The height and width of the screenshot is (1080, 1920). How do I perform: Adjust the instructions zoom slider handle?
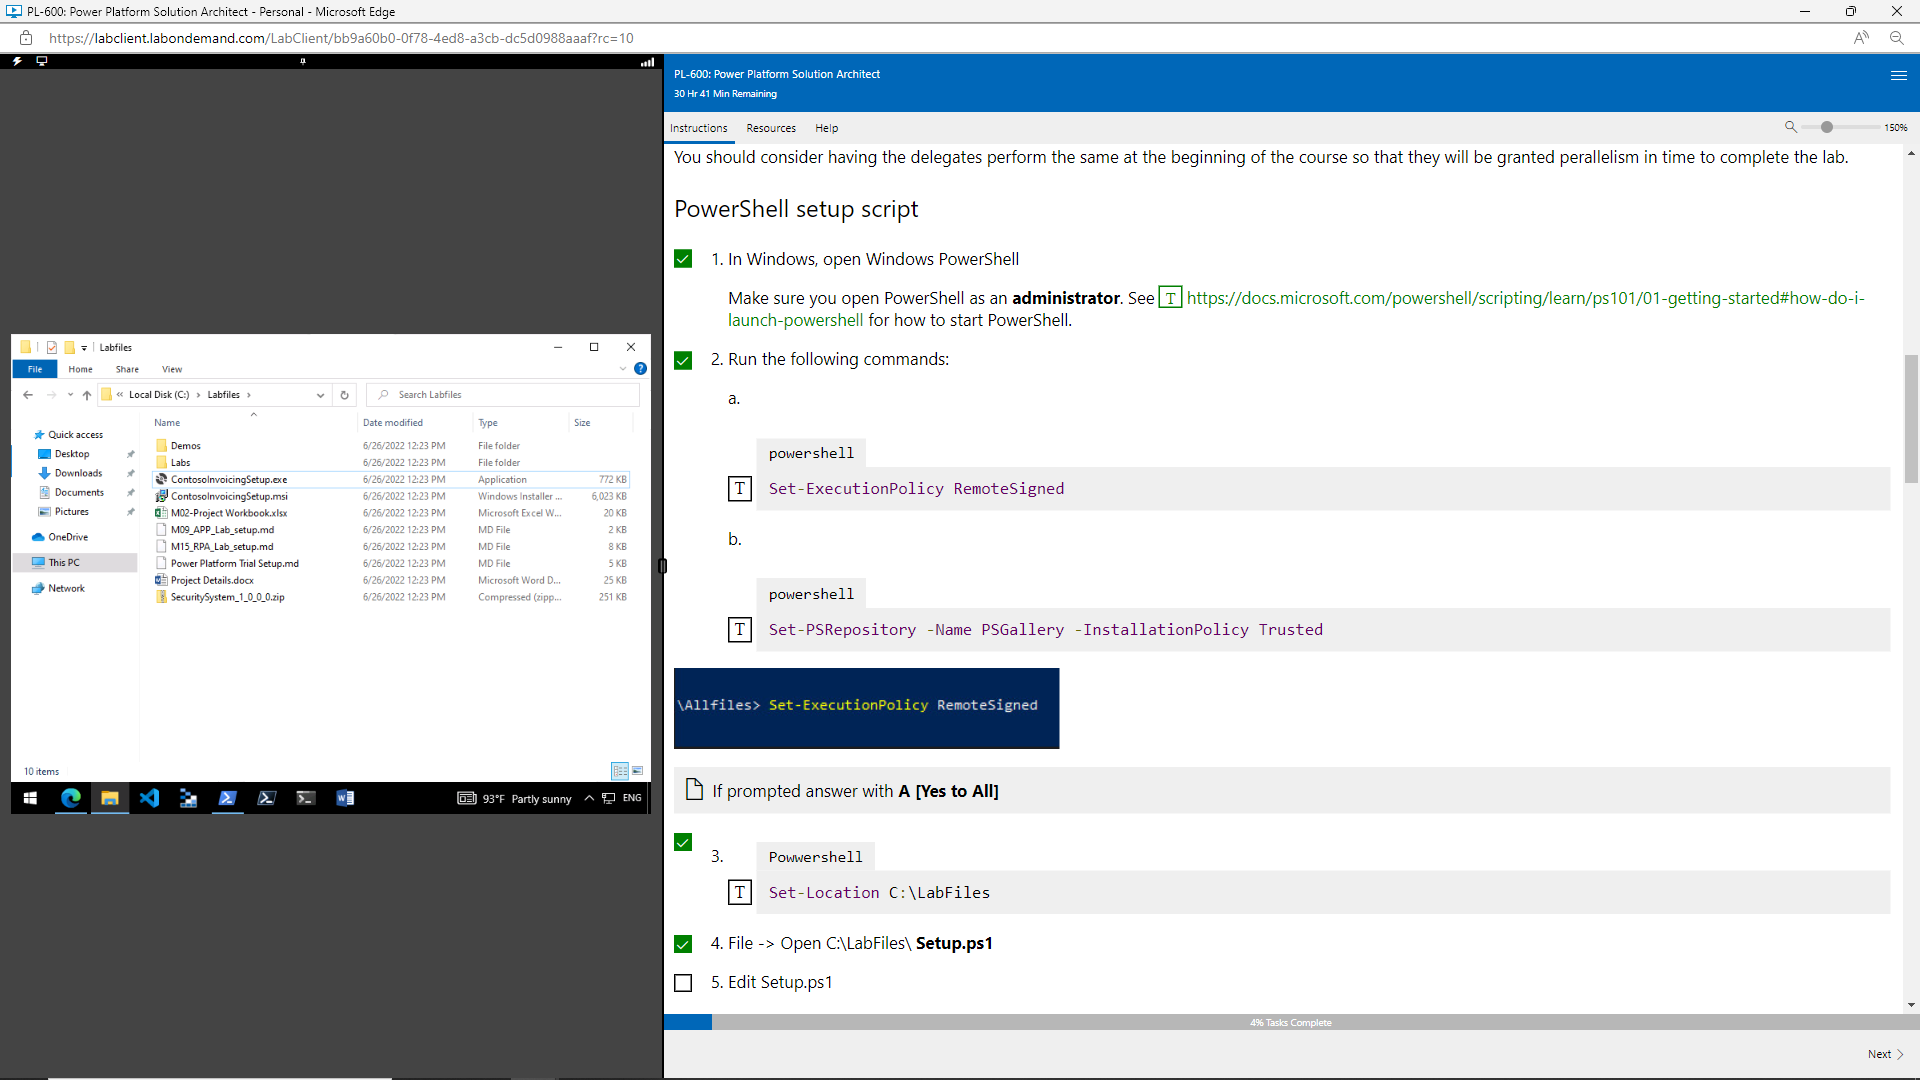[x=1827, y=127]
